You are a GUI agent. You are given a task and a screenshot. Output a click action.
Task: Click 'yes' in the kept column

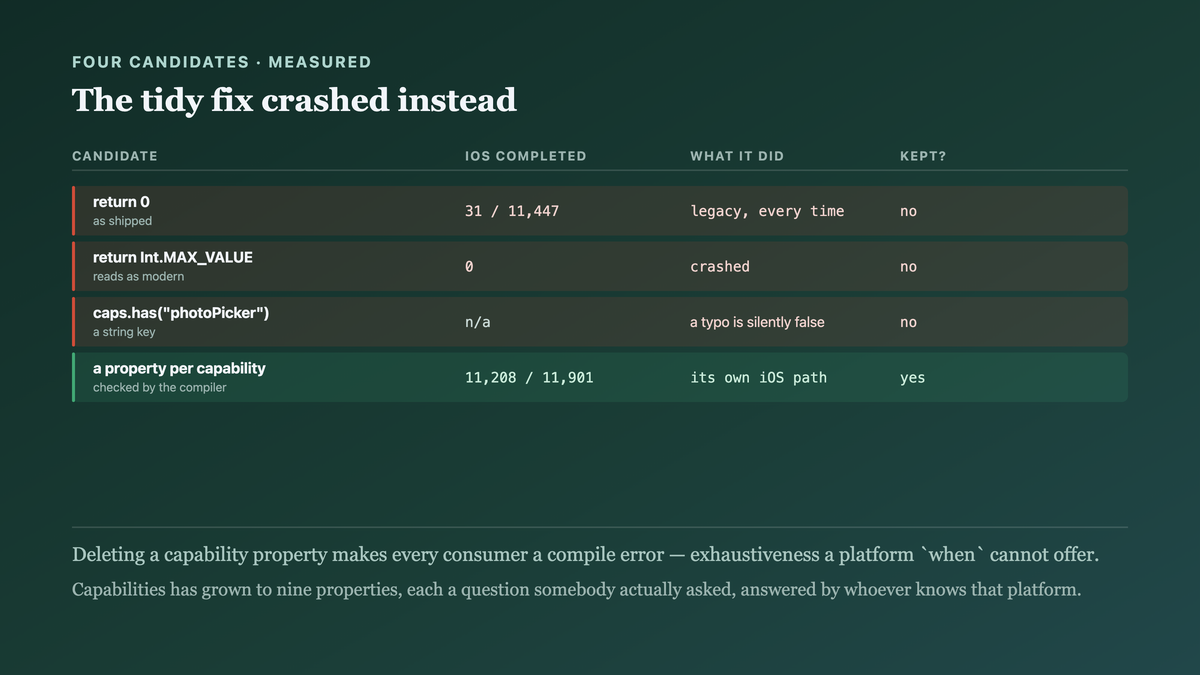pyautogui.click(x=912, y=378)
